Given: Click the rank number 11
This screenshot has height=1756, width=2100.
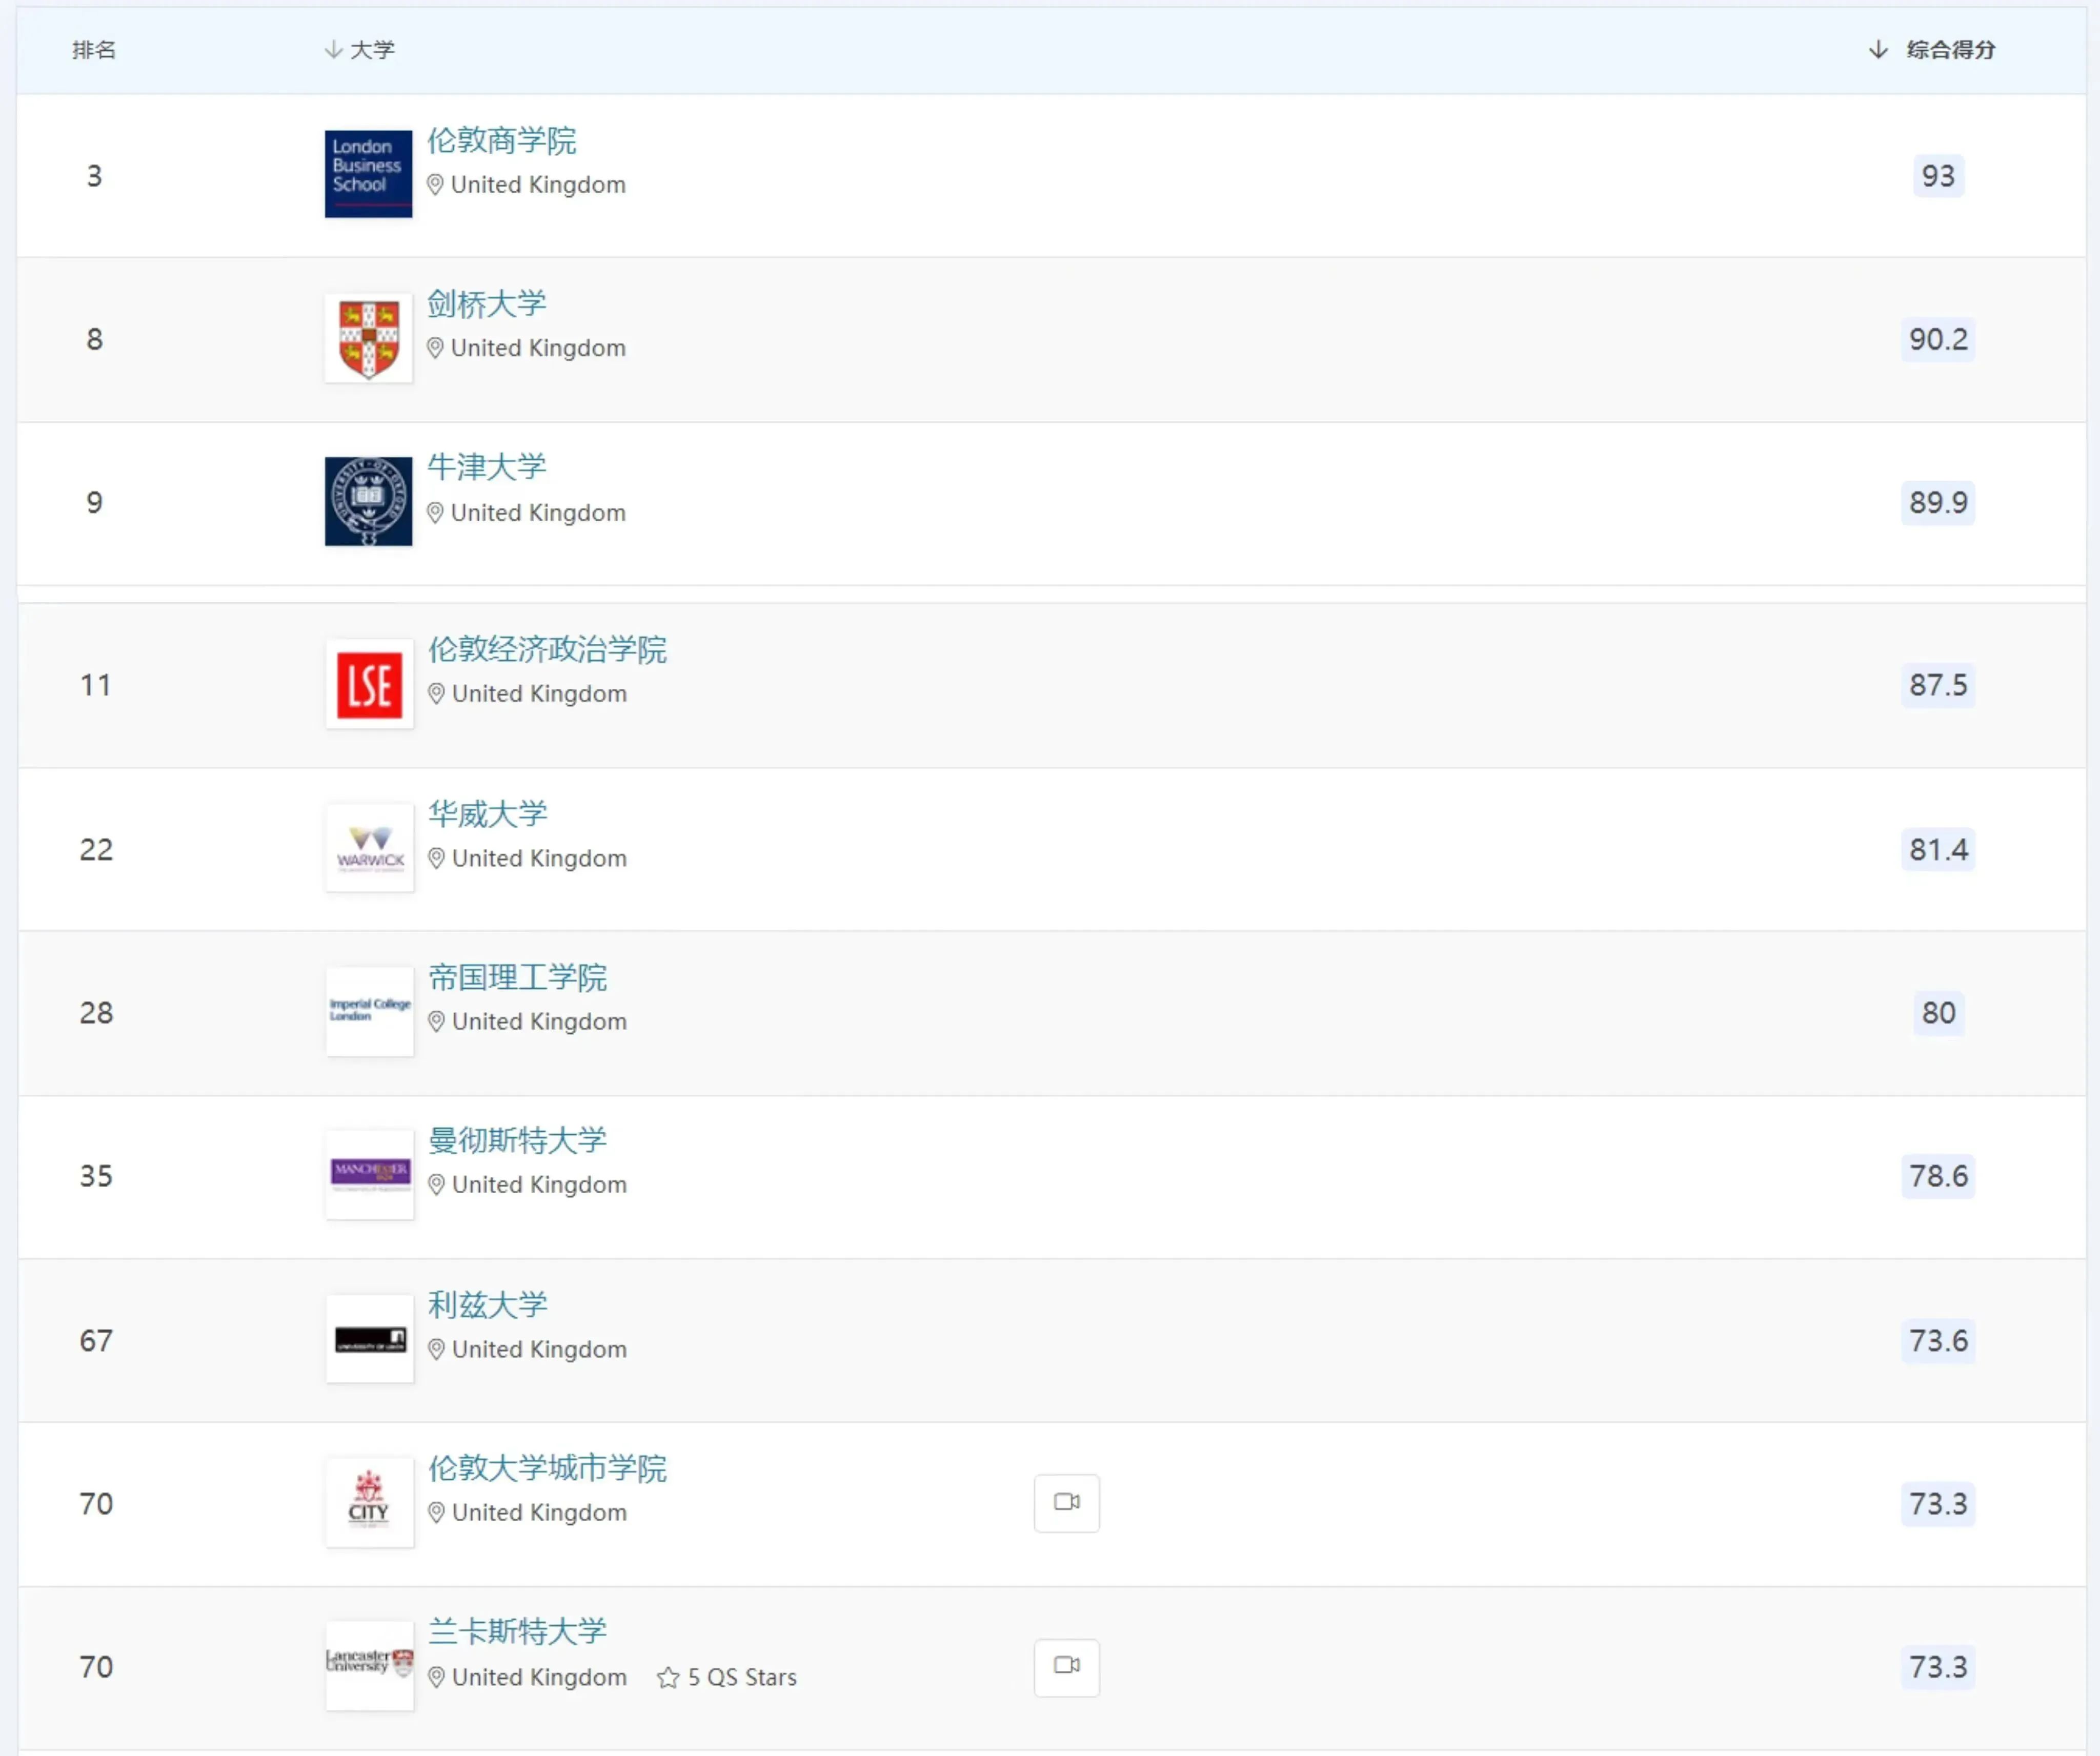Looking at the screenshot, I should click(95, 685).
